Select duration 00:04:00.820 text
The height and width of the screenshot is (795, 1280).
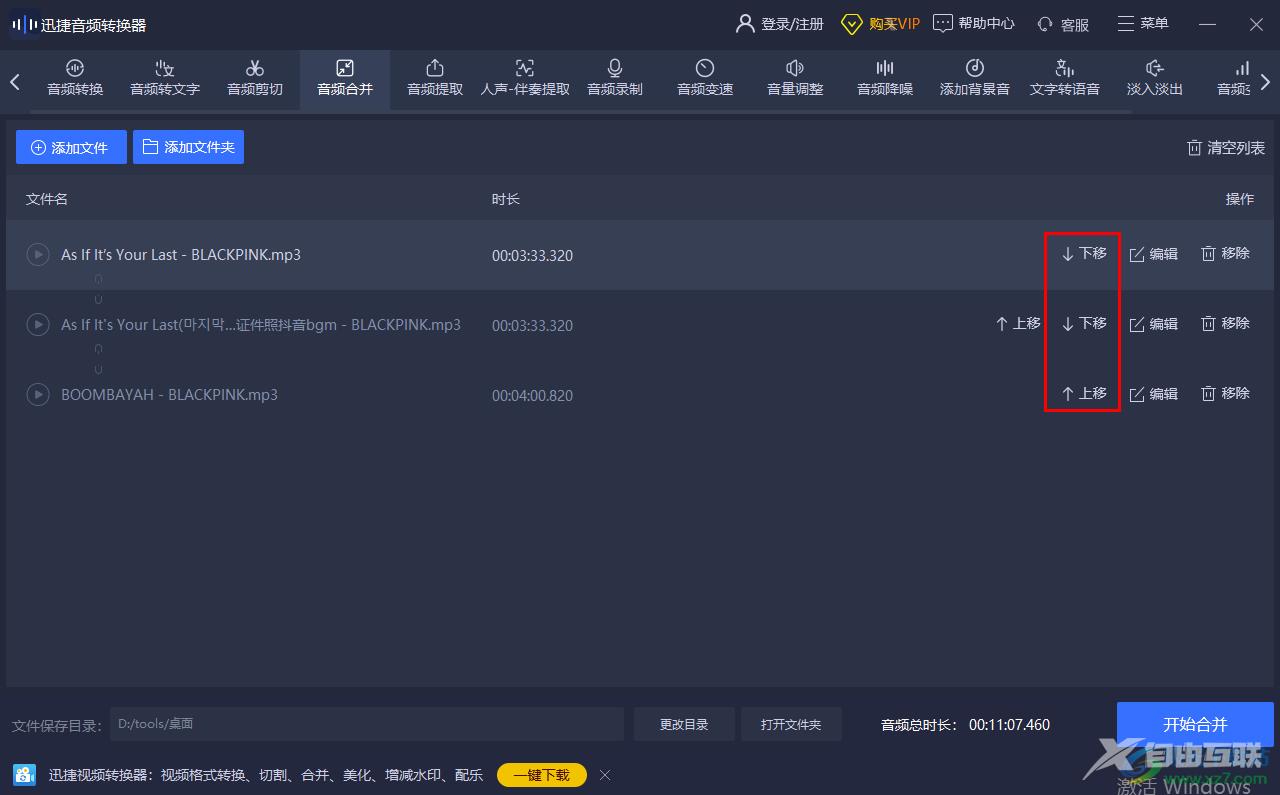click(532, 396)
